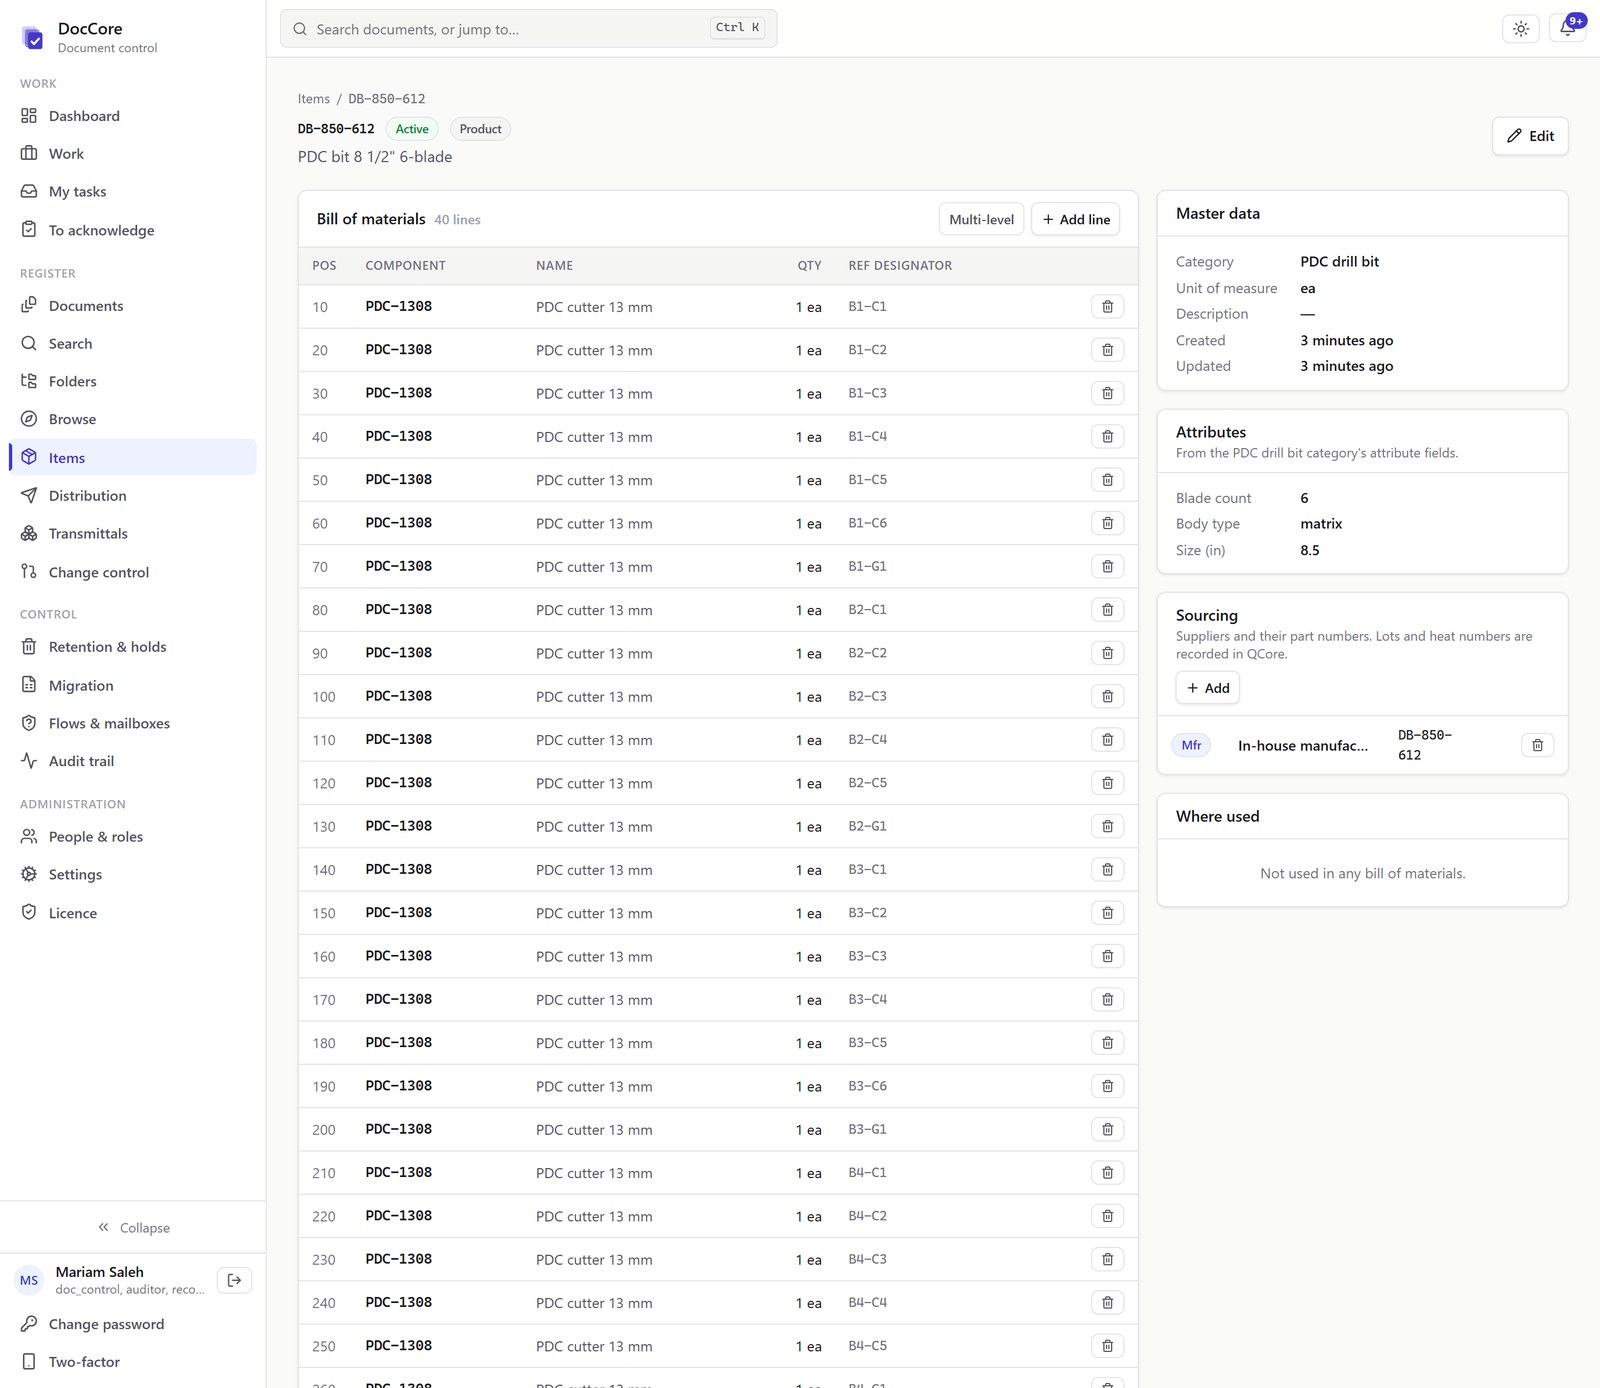This screenshot has width=1600, height=1388.
Task: Click the Product type badge
Action: click(480, 129)
